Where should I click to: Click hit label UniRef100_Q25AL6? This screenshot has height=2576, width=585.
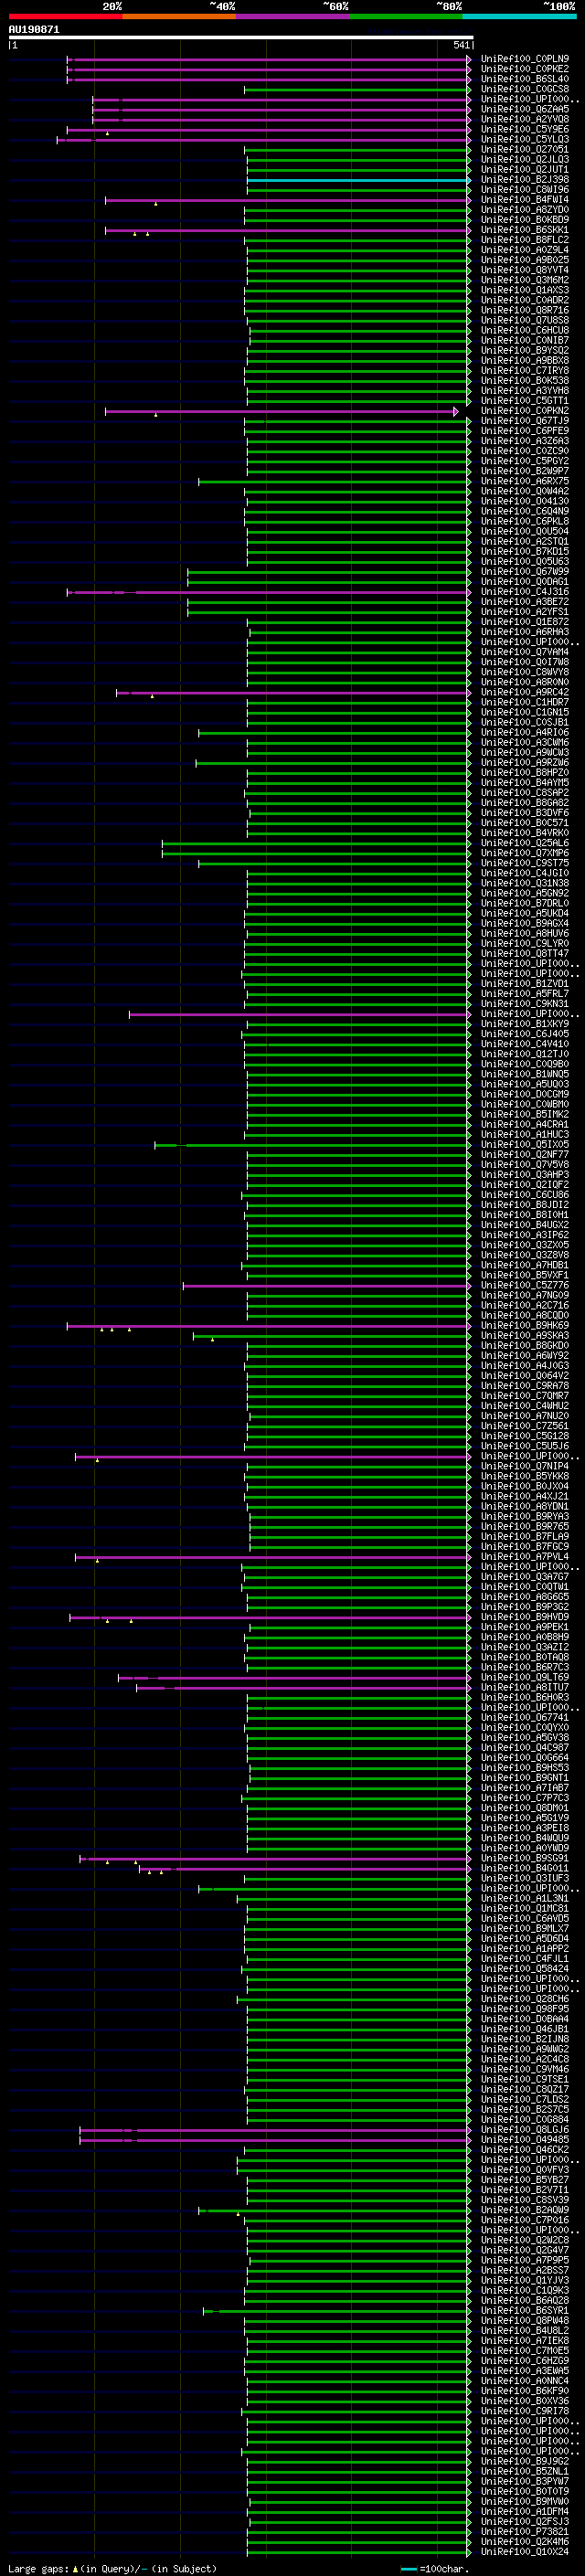(524, 843)
